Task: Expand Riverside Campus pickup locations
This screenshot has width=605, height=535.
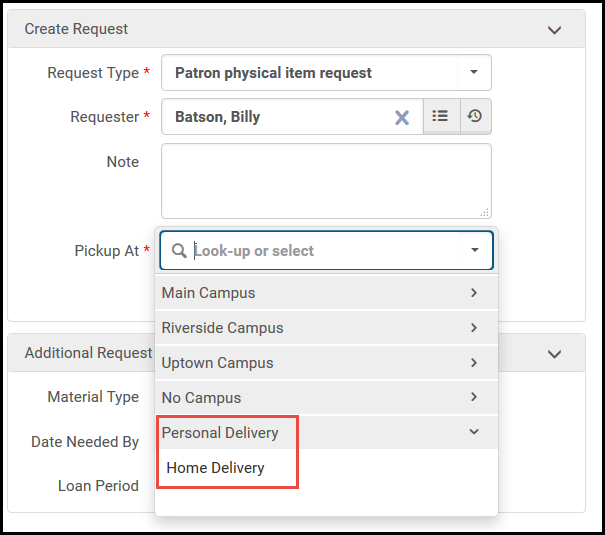Action: point(326,328)
